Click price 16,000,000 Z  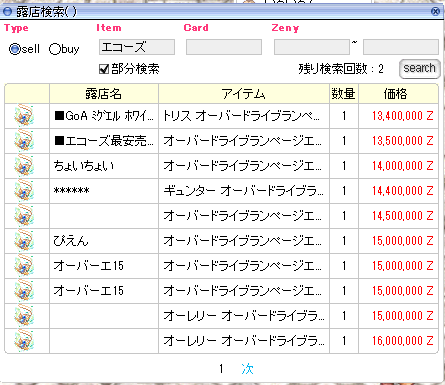click(x=403, y=341)
